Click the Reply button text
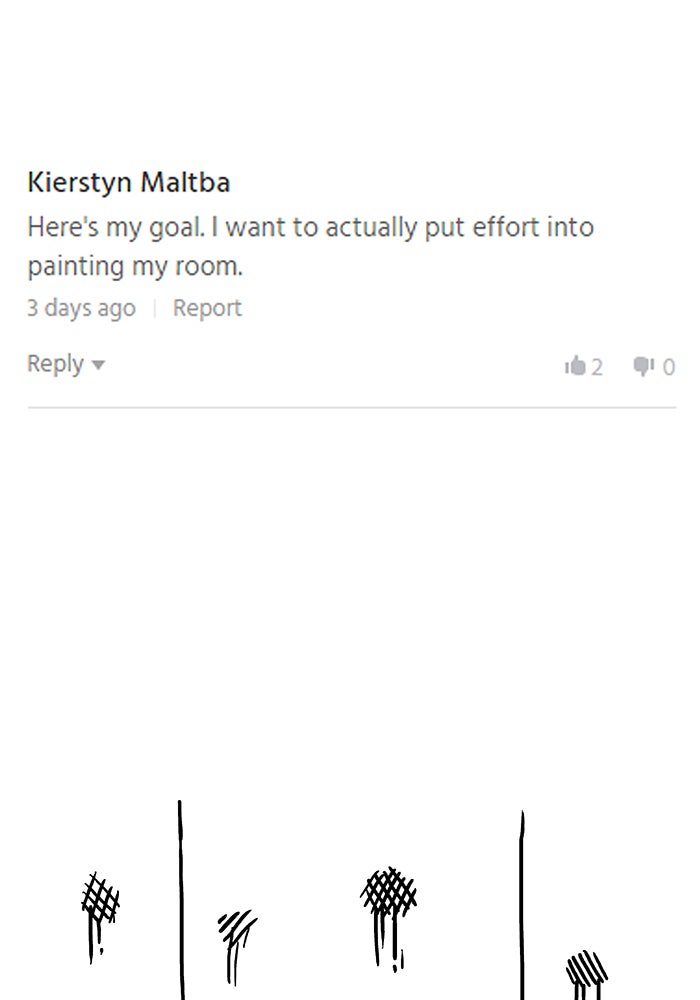700x1000 pixels. click(x=55, y=364)
